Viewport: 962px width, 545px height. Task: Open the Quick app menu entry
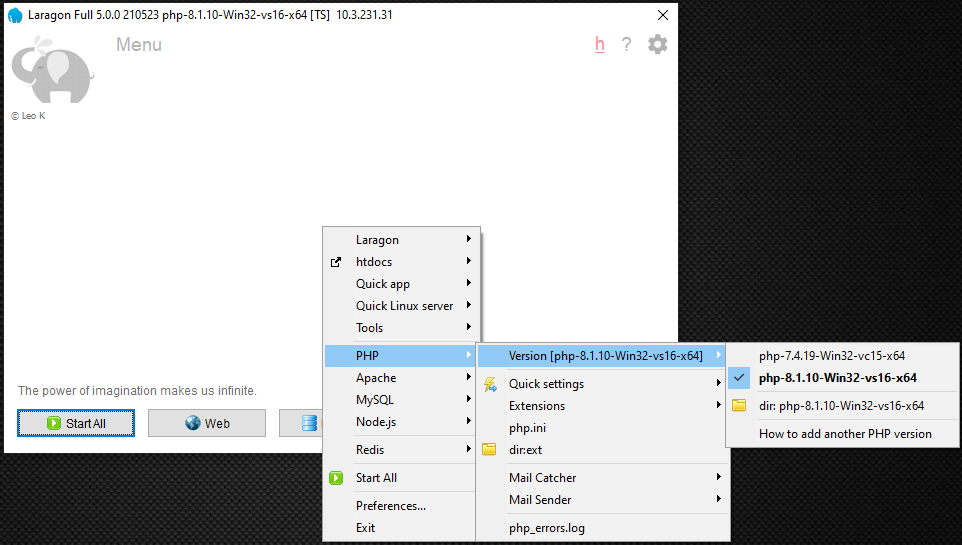click(x=401, y=284)
